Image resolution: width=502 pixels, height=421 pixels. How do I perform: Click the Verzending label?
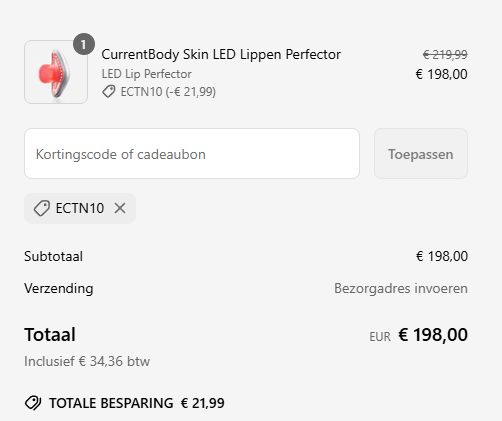[x=59, y=288]
